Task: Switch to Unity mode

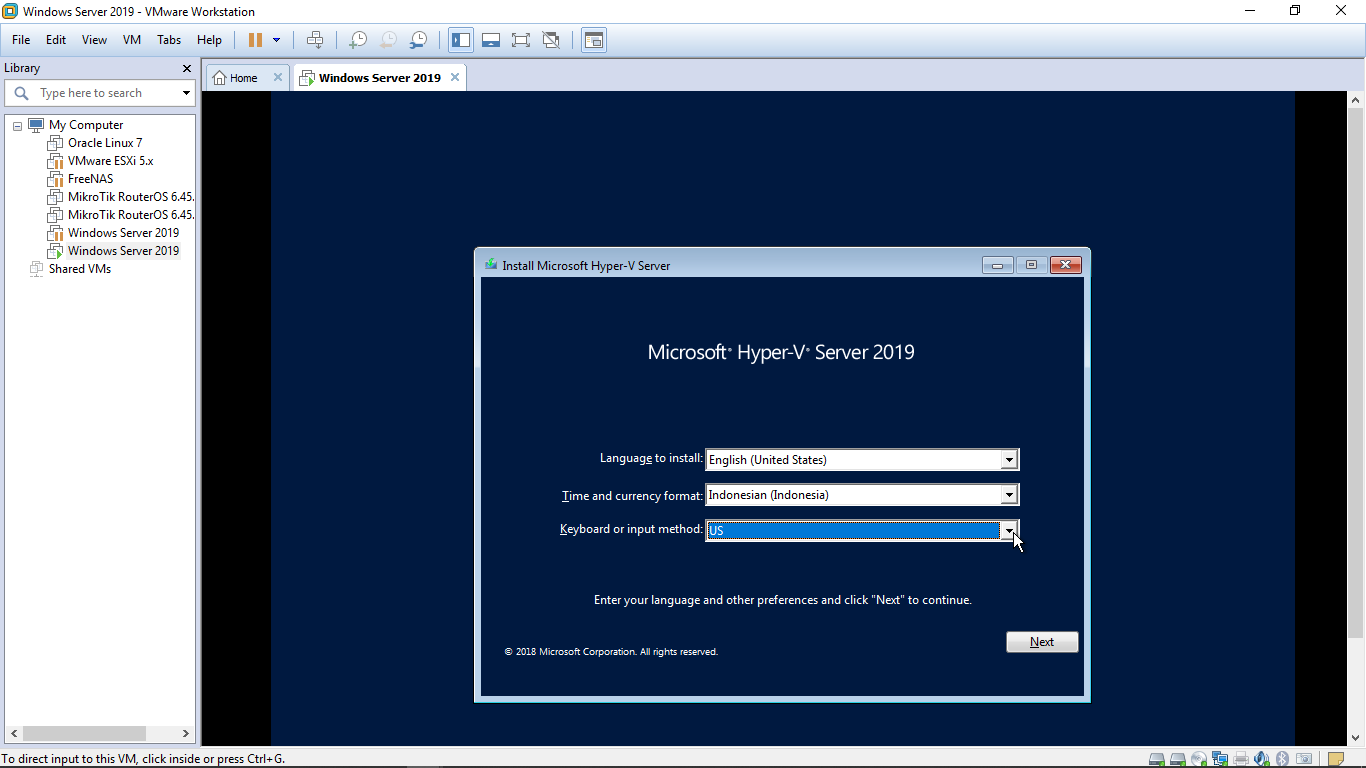Action: 551,40
